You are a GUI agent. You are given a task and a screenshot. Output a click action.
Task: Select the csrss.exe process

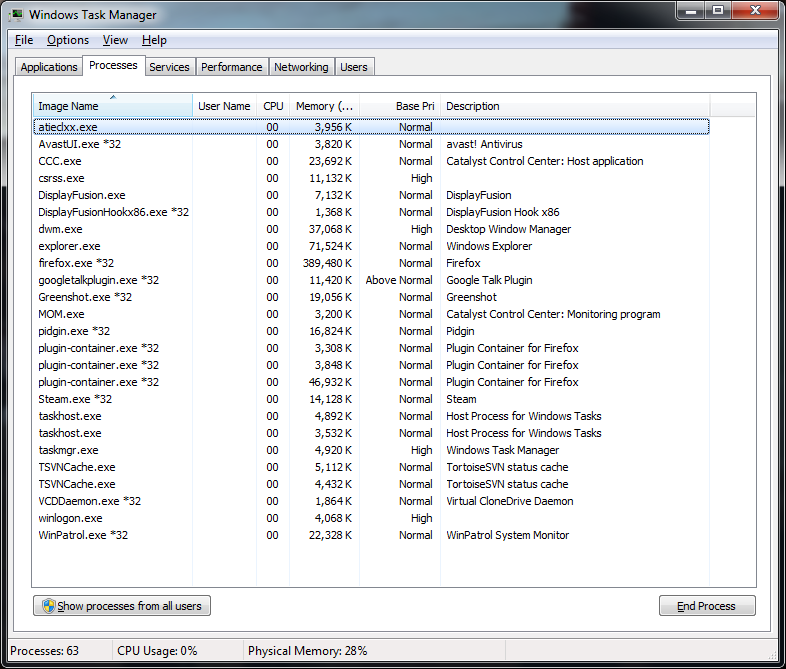click(371, 178)
